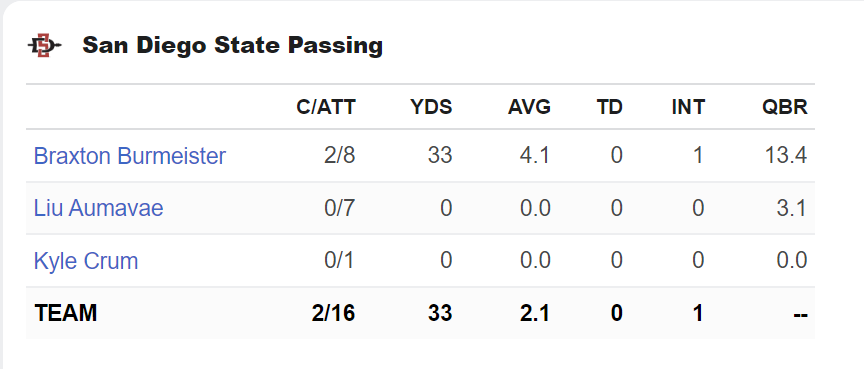The width and height of the screenshot is (864, 369).
Task: Click Burmeister's 2/8 completions value
Action: click(x=339, y=156)
